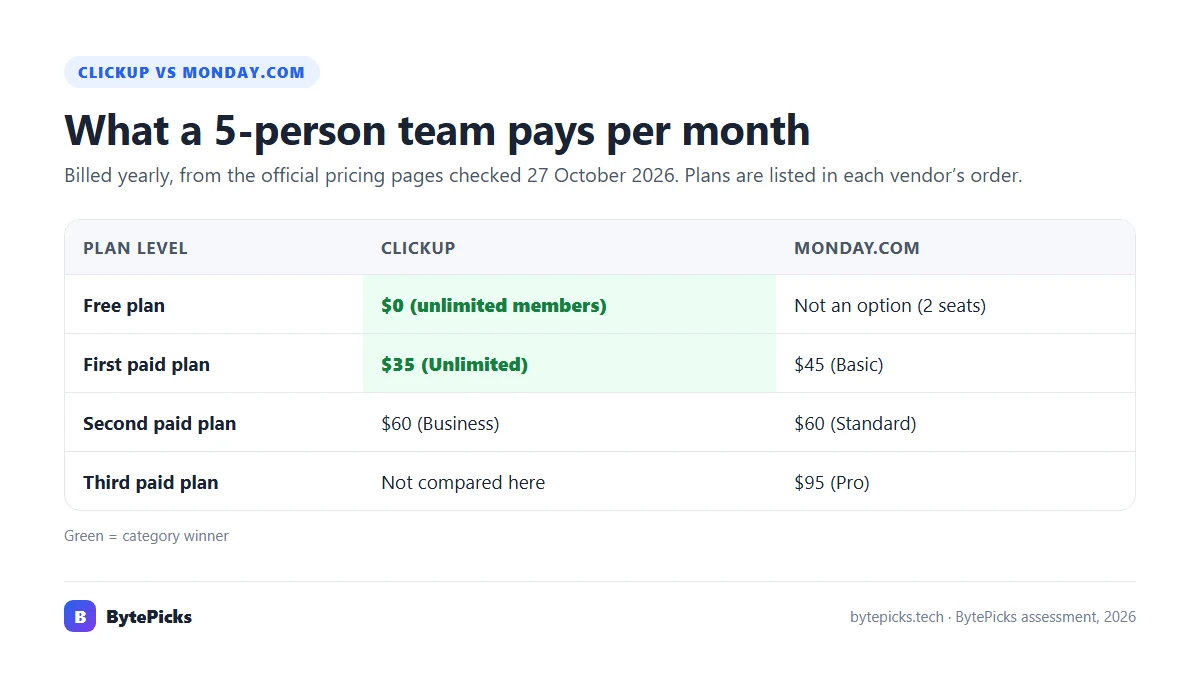Click the BytePicks purple B logo icon

coord(80,616)
